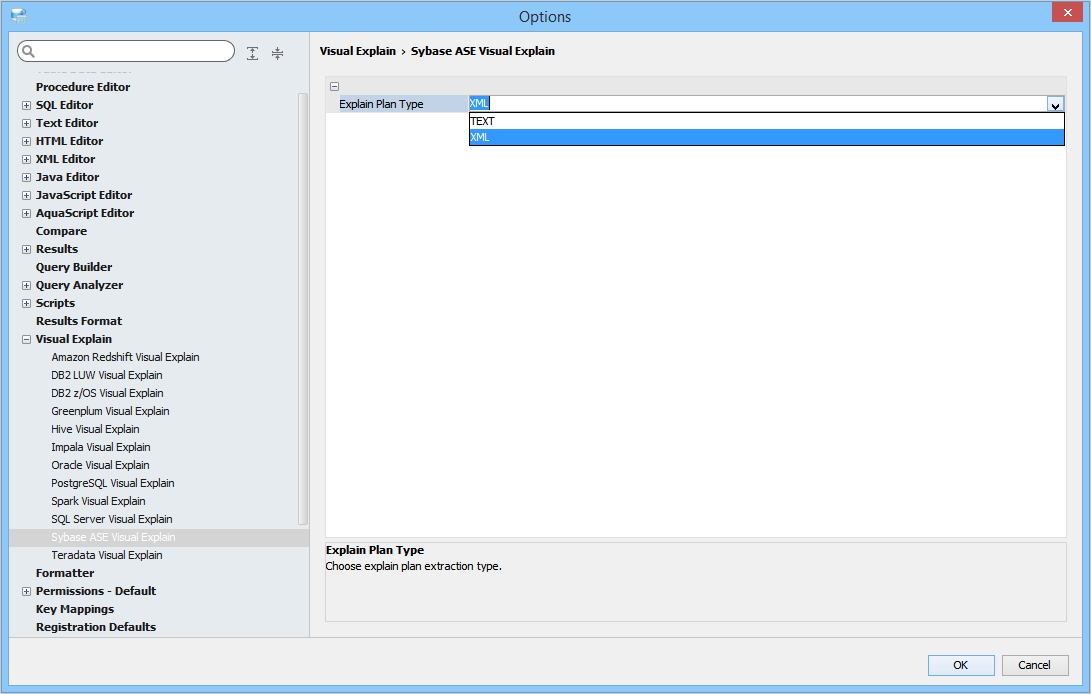Screen dimensions: 1091x694
Task: Collapse the Visual Explain node
Action: 26,340
